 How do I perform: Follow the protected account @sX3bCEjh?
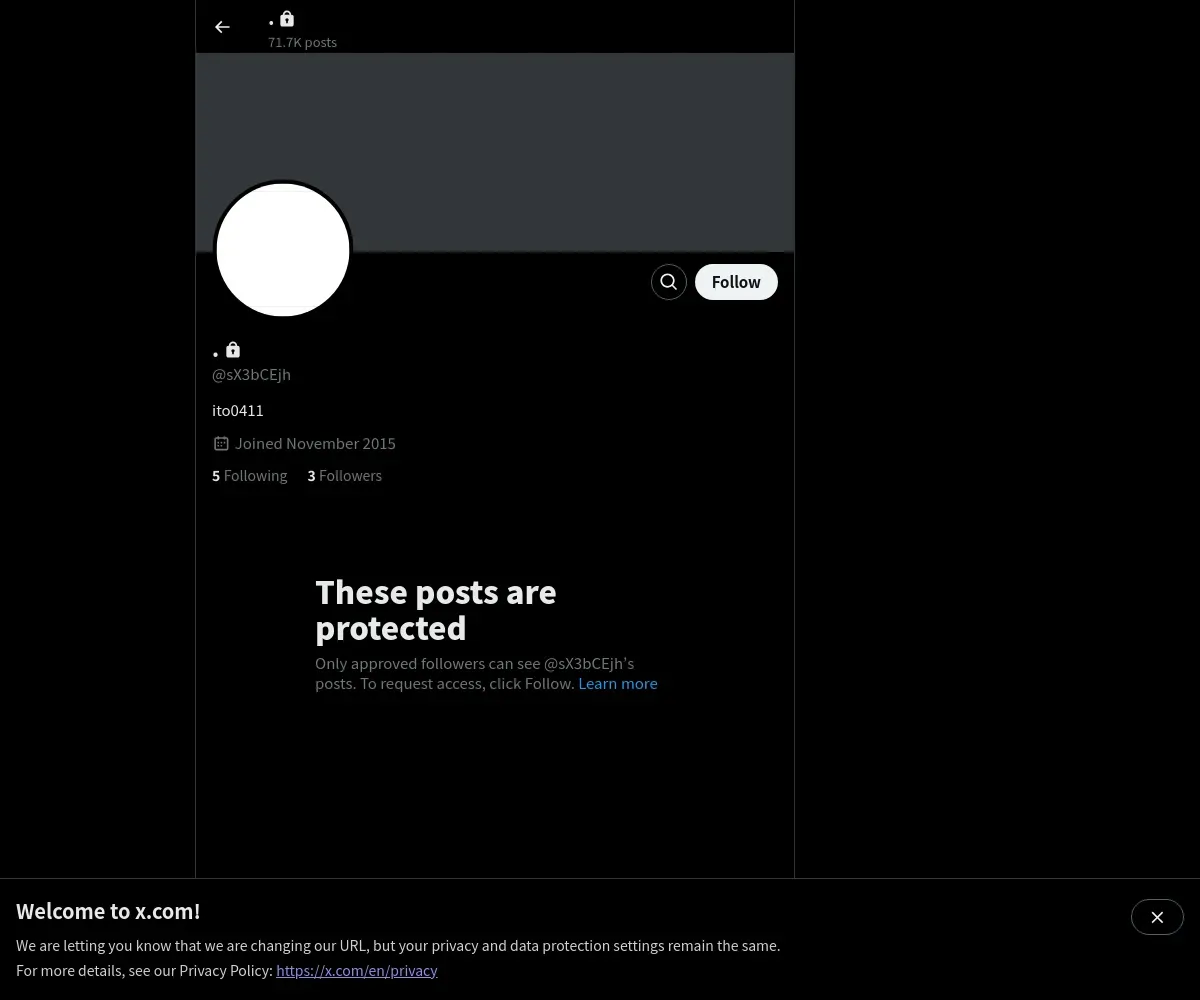pos(736,282)
